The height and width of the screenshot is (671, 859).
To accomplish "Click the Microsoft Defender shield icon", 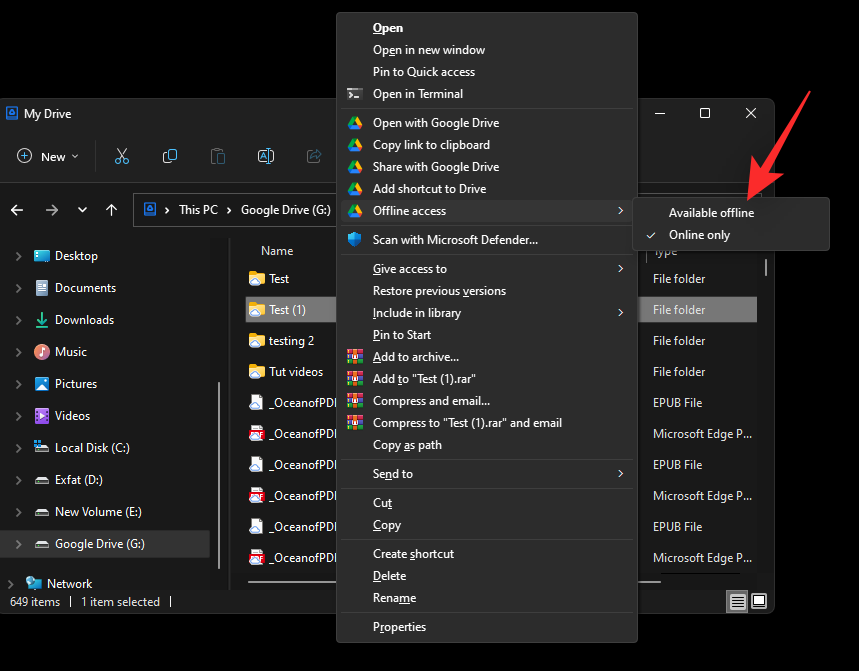I will [x=354, y=239].
